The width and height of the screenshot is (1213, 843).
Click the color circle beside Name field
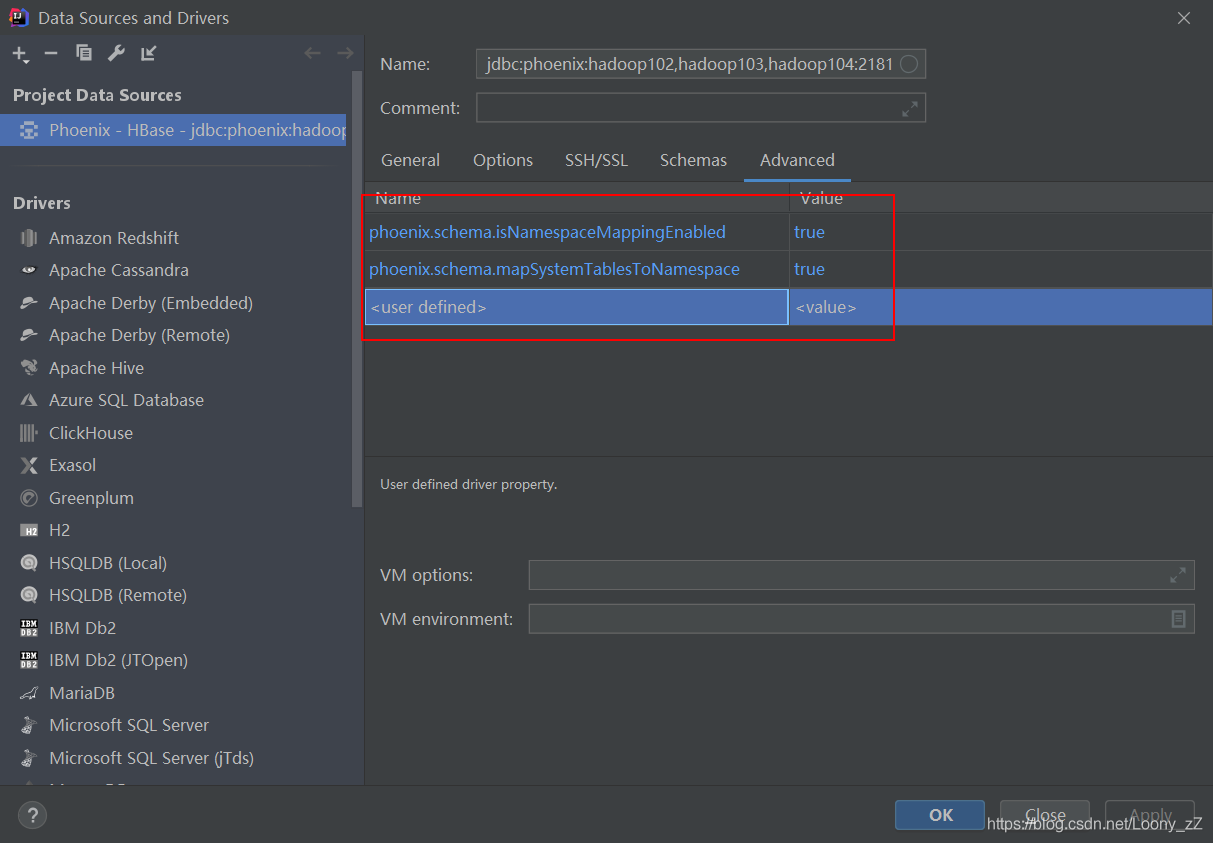(908, 65)
